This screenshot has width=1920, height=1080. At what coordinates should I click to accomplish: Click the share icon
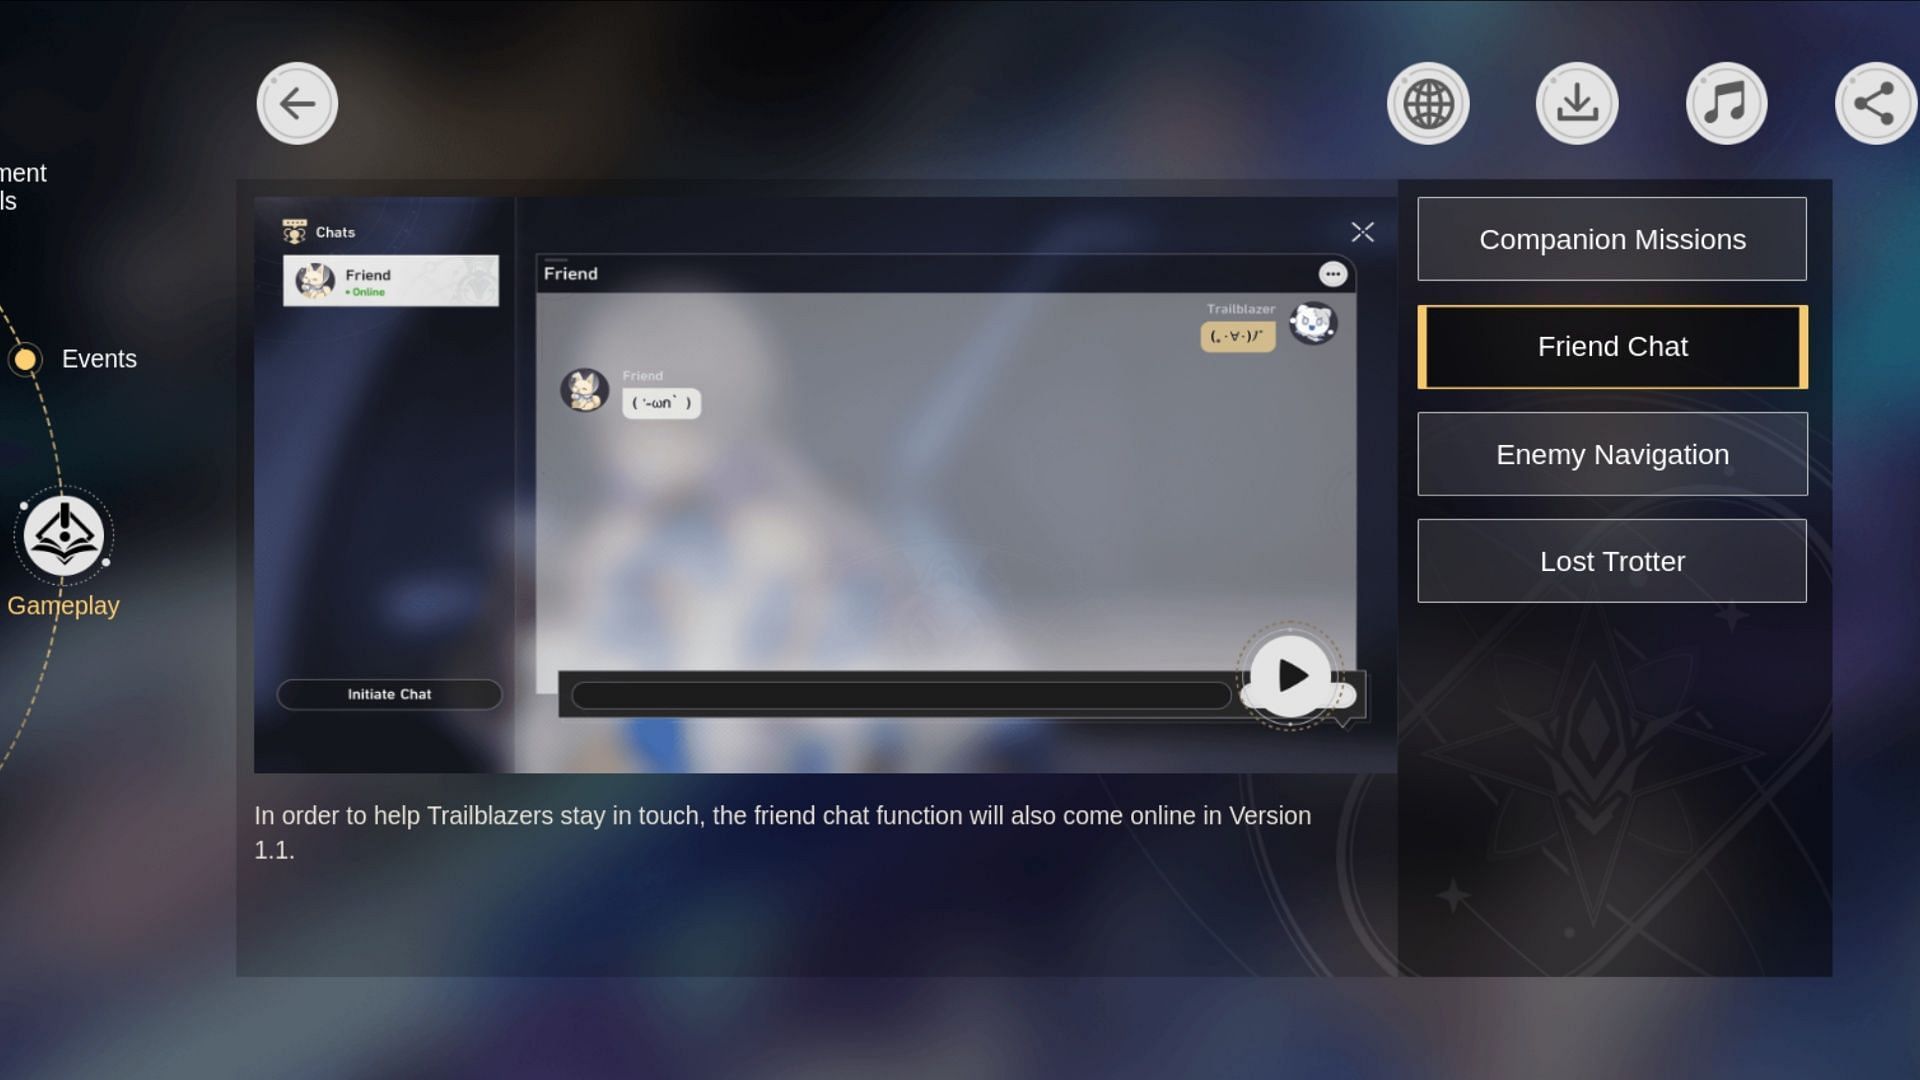point(1876,102)
